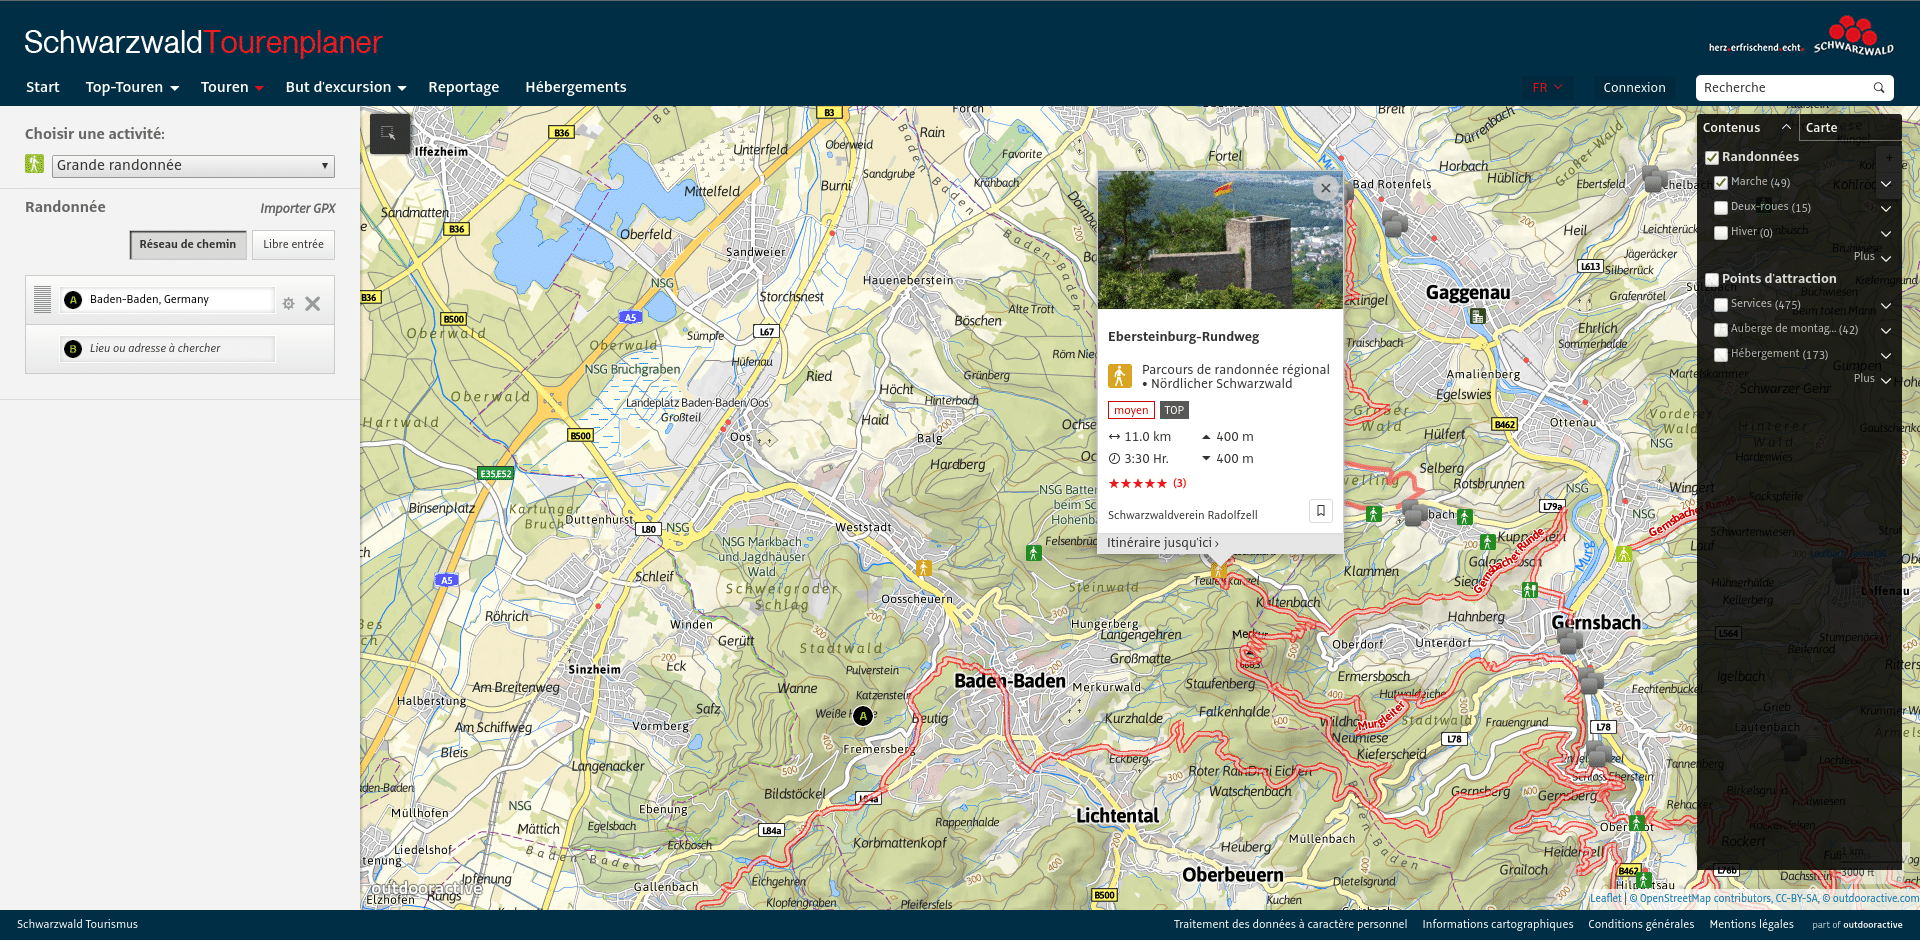The image size is (1920, 940).
Task: Click the grey photo cluster near Bad Rotenfels
Action: pyautogui.click(x=1395, y=222)
